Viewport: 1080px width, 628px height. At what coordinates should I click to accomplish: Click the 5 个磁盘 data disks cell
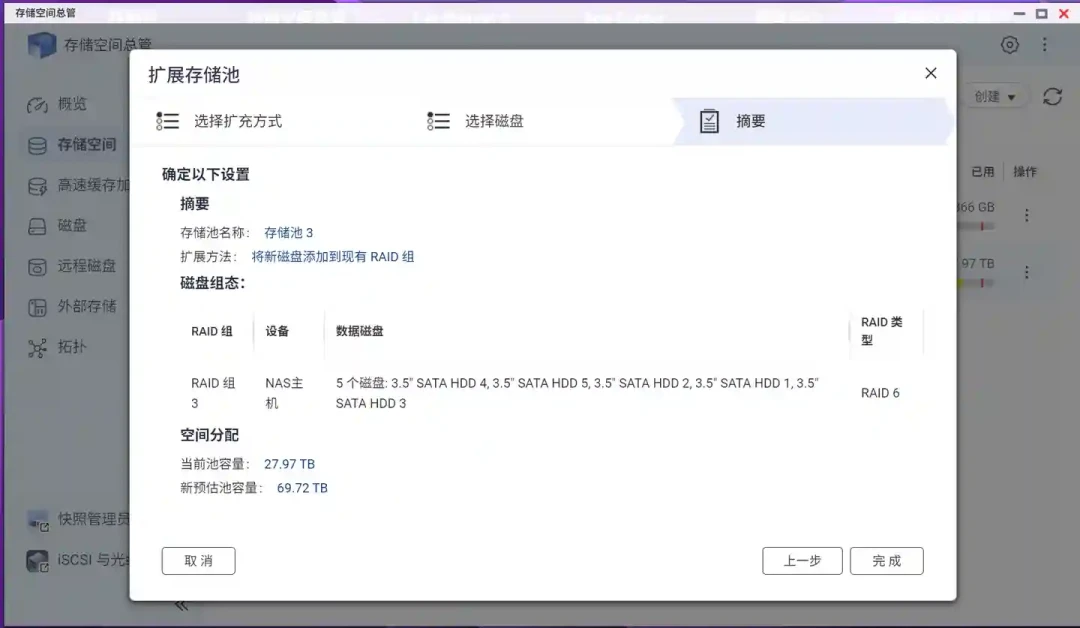(577, 393)
